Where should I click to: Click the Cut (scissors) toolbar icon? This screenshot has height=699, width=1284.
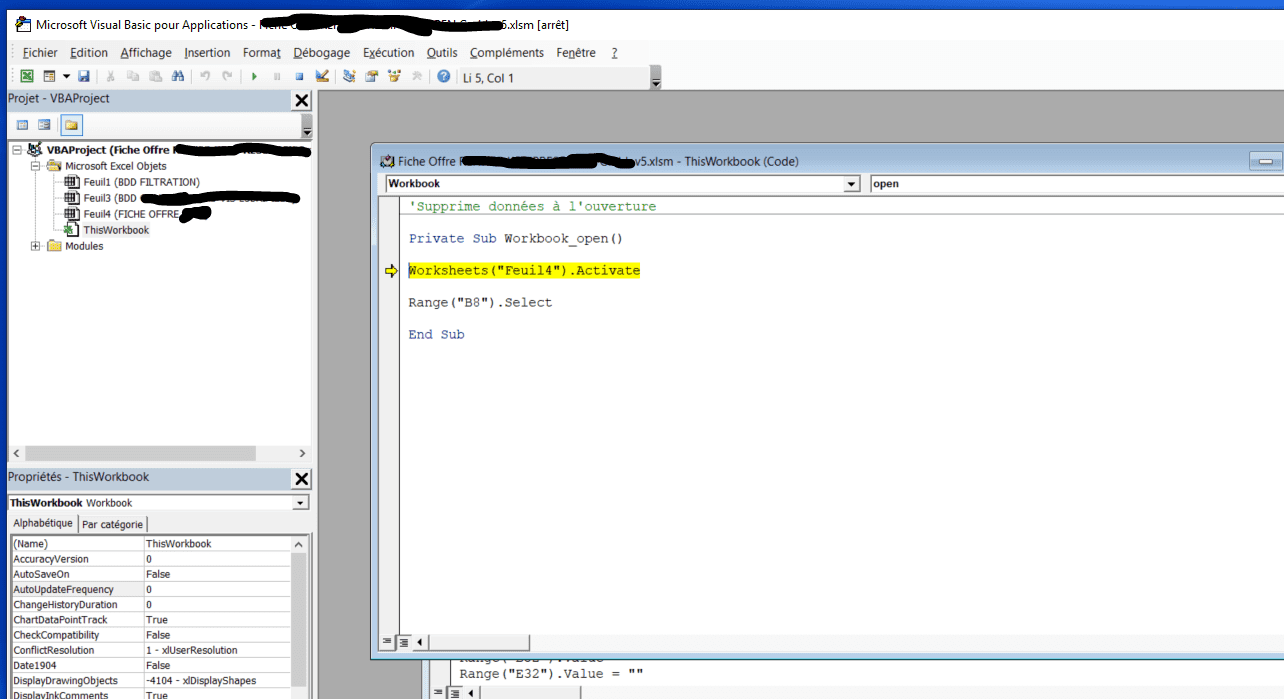pos(111,76)
